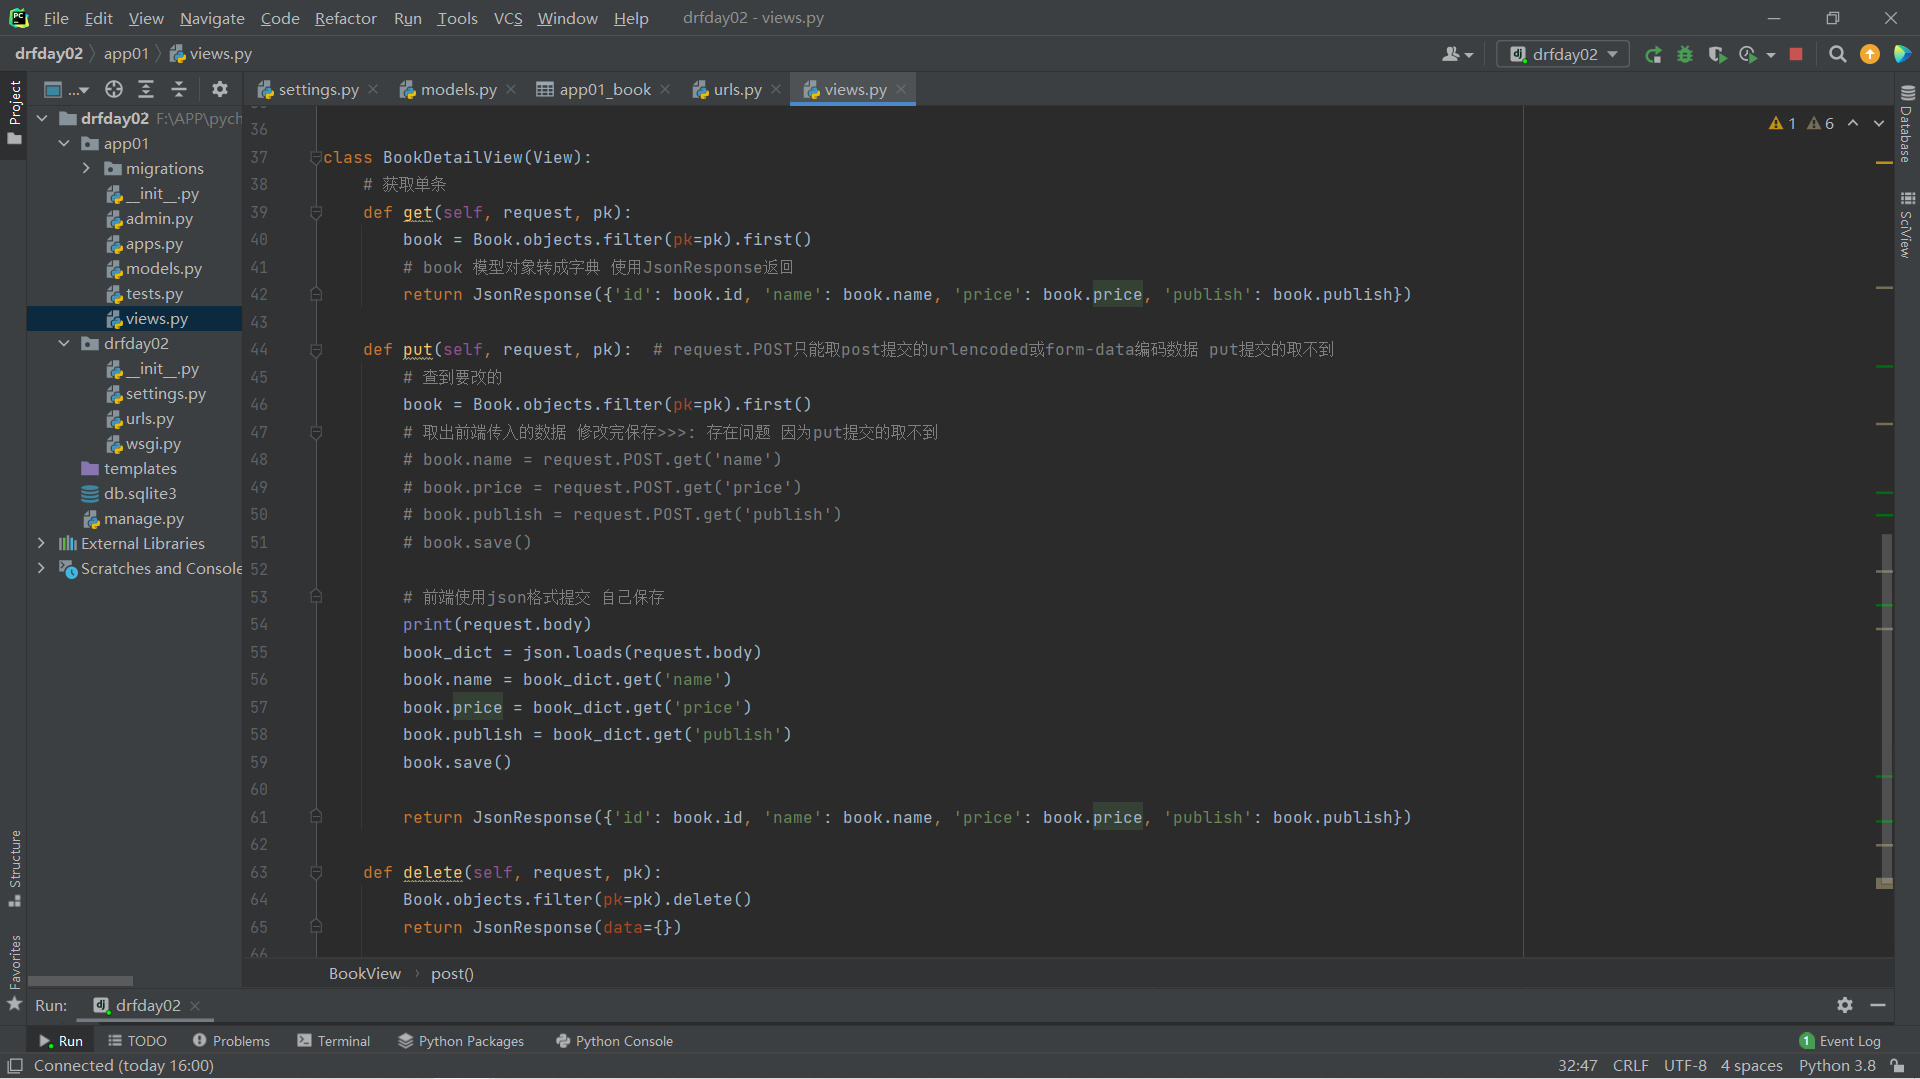Click the Rerun drfday02 icon
This screenshot has height=1079, width=1920.
[x=1653, y=55]
